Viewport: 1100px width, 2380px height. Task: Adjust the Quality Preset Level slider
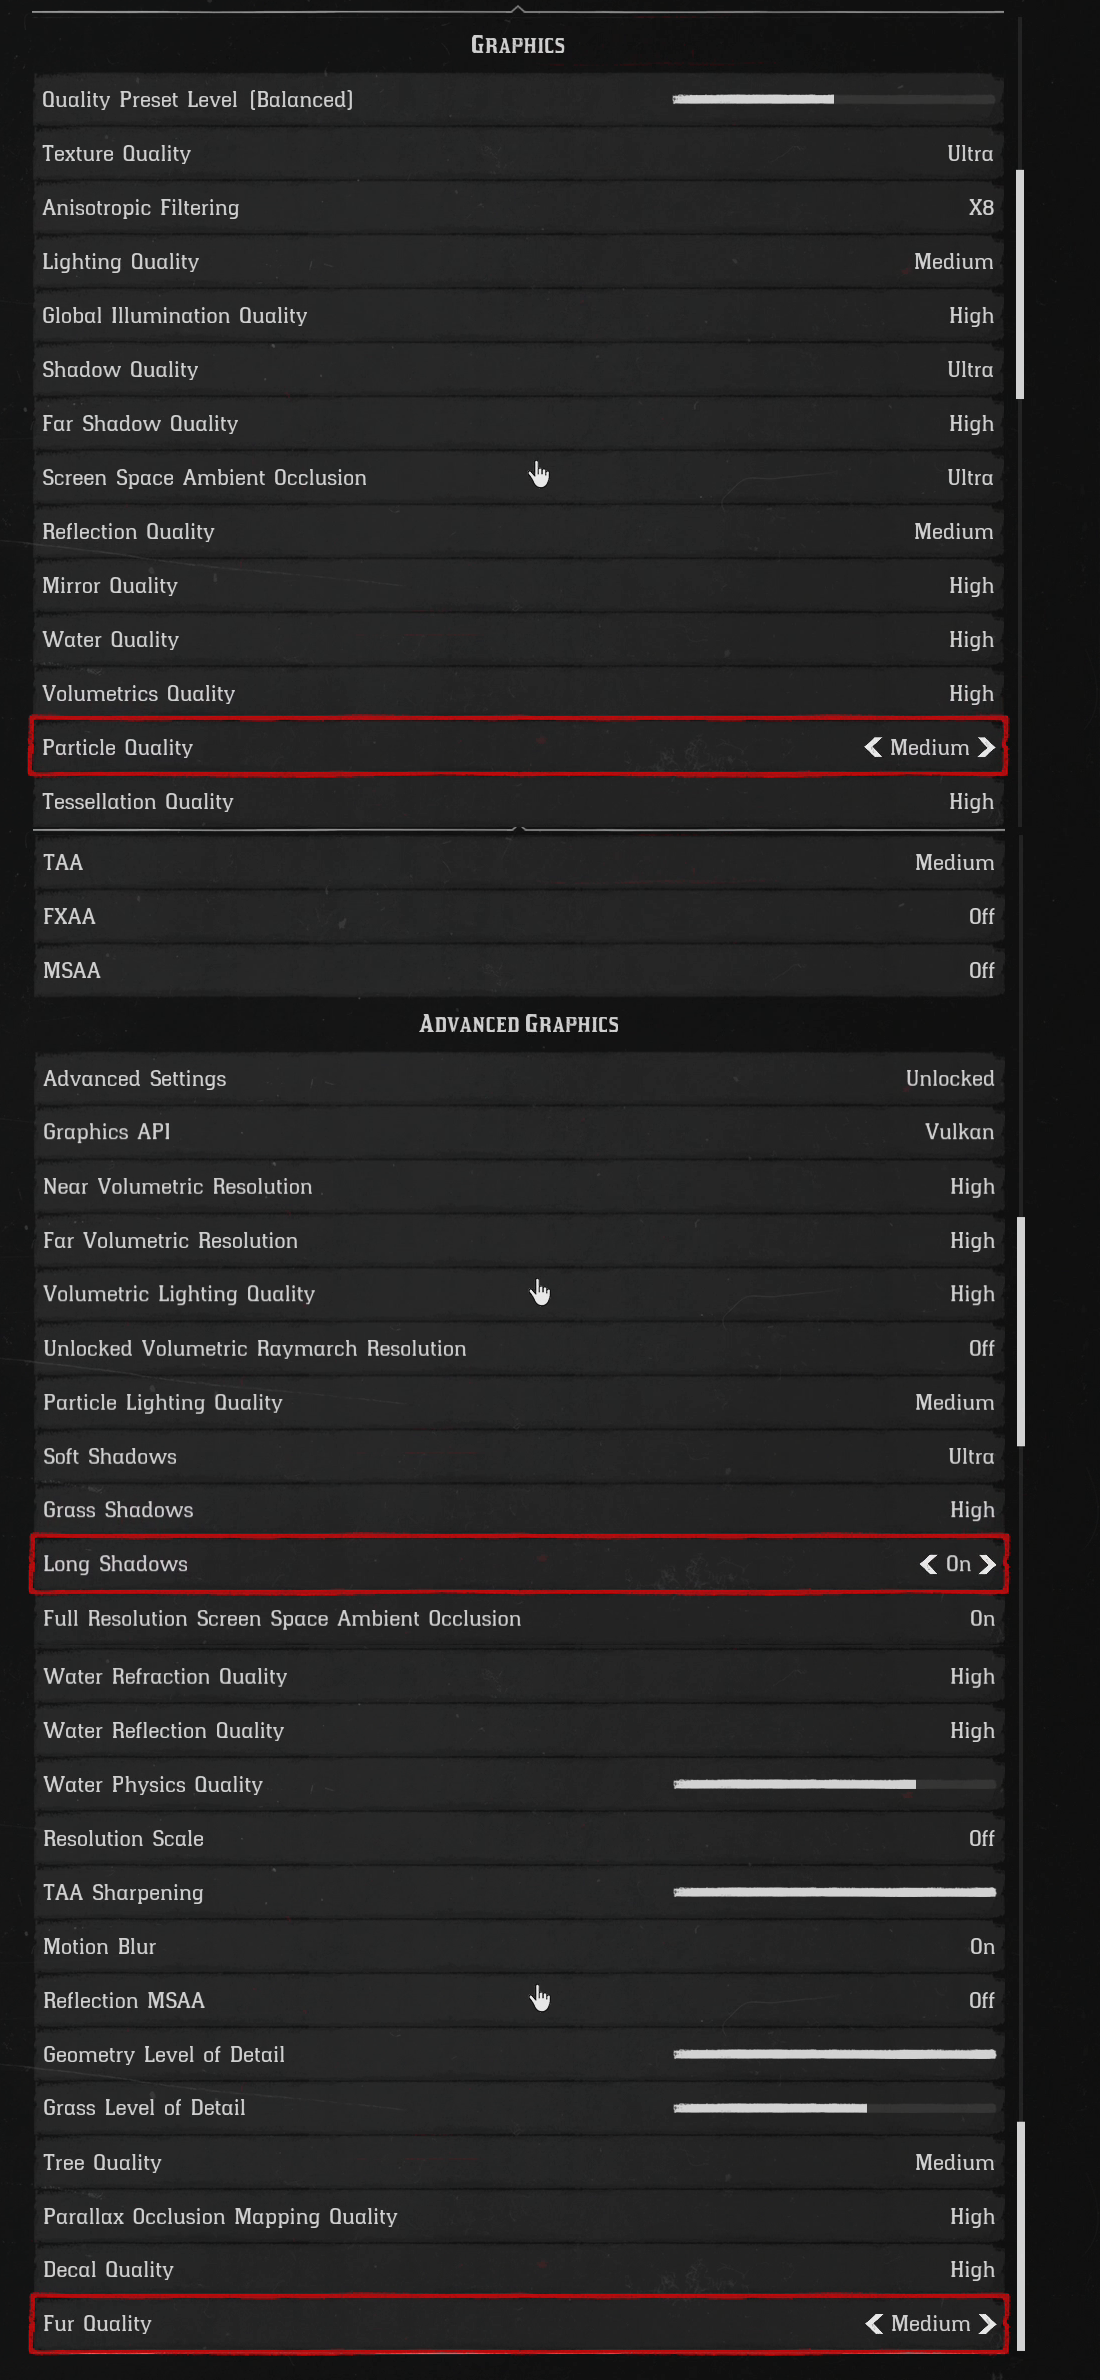click(x=833, y=100)
